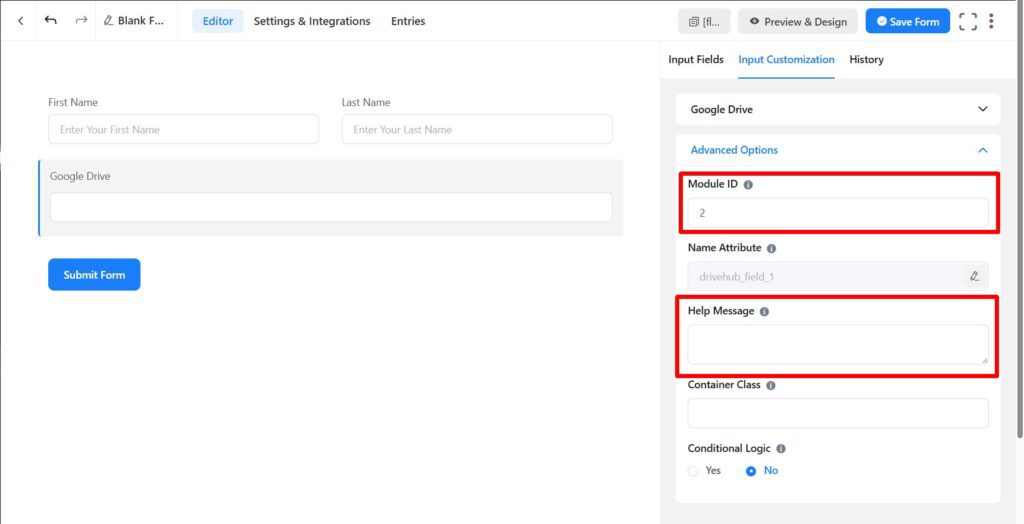The image size is (1024, 524).
Task: Copy the form shortcode button
Action: tap(704, 22)
